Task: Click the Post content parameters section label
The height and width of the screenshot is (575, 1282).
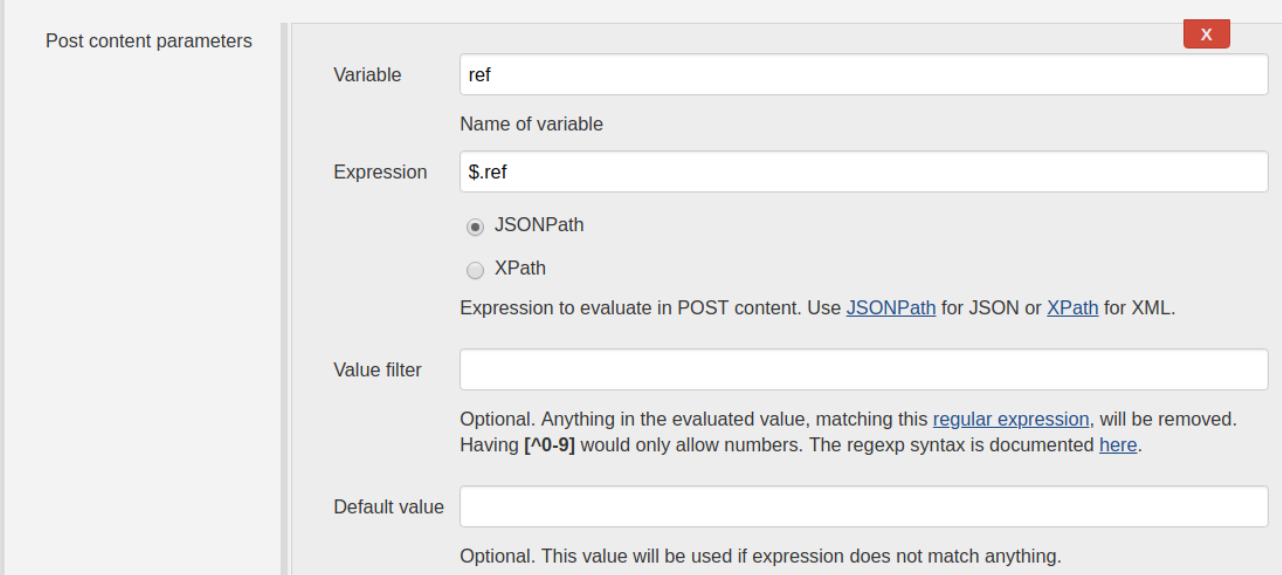Action: pos(149,41)
